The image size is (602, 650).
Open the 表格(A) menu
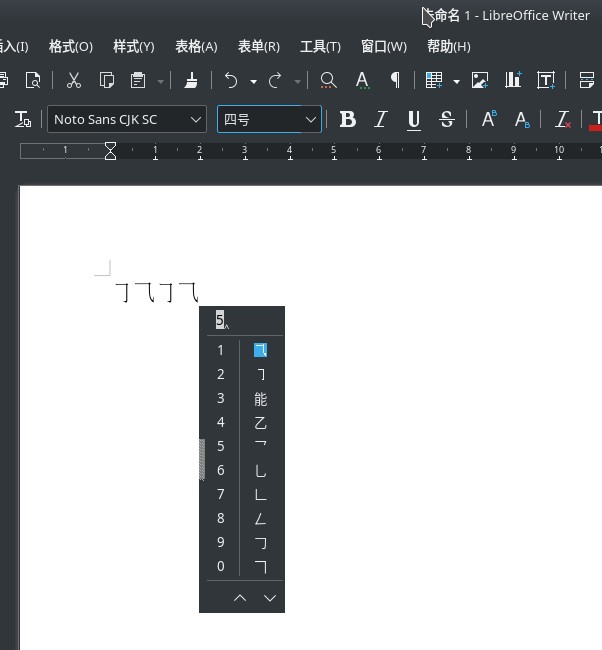click(x=196, y=46)
